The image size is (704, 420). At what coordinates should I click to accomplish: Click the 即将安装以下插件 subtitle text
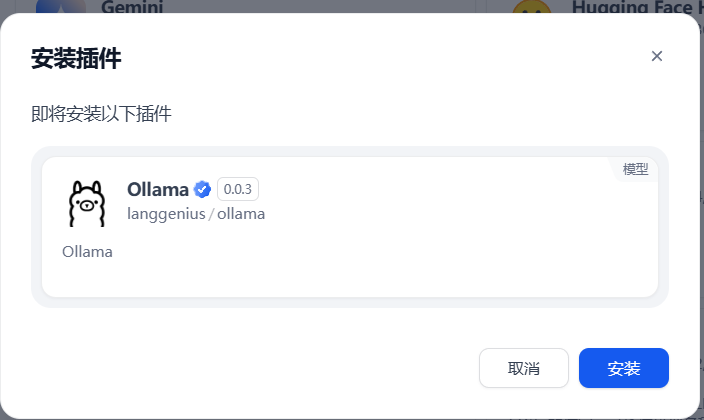[101, 114]
